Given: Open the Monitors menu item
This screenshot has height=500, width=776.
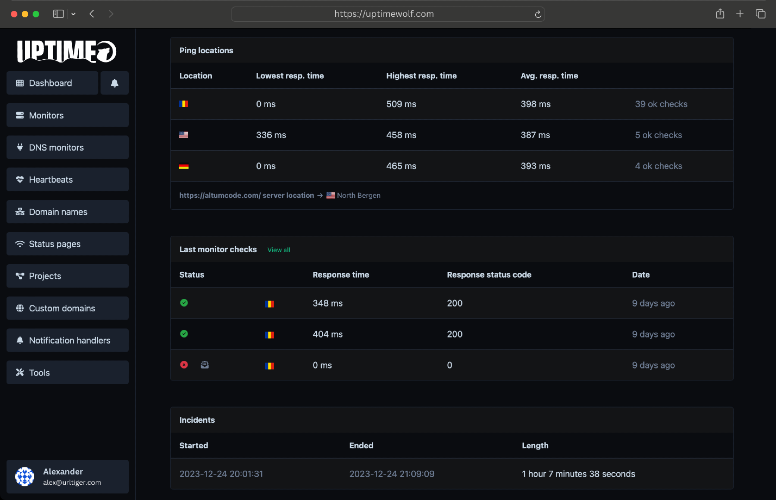Looking at the screenshot, I should 68,115.
